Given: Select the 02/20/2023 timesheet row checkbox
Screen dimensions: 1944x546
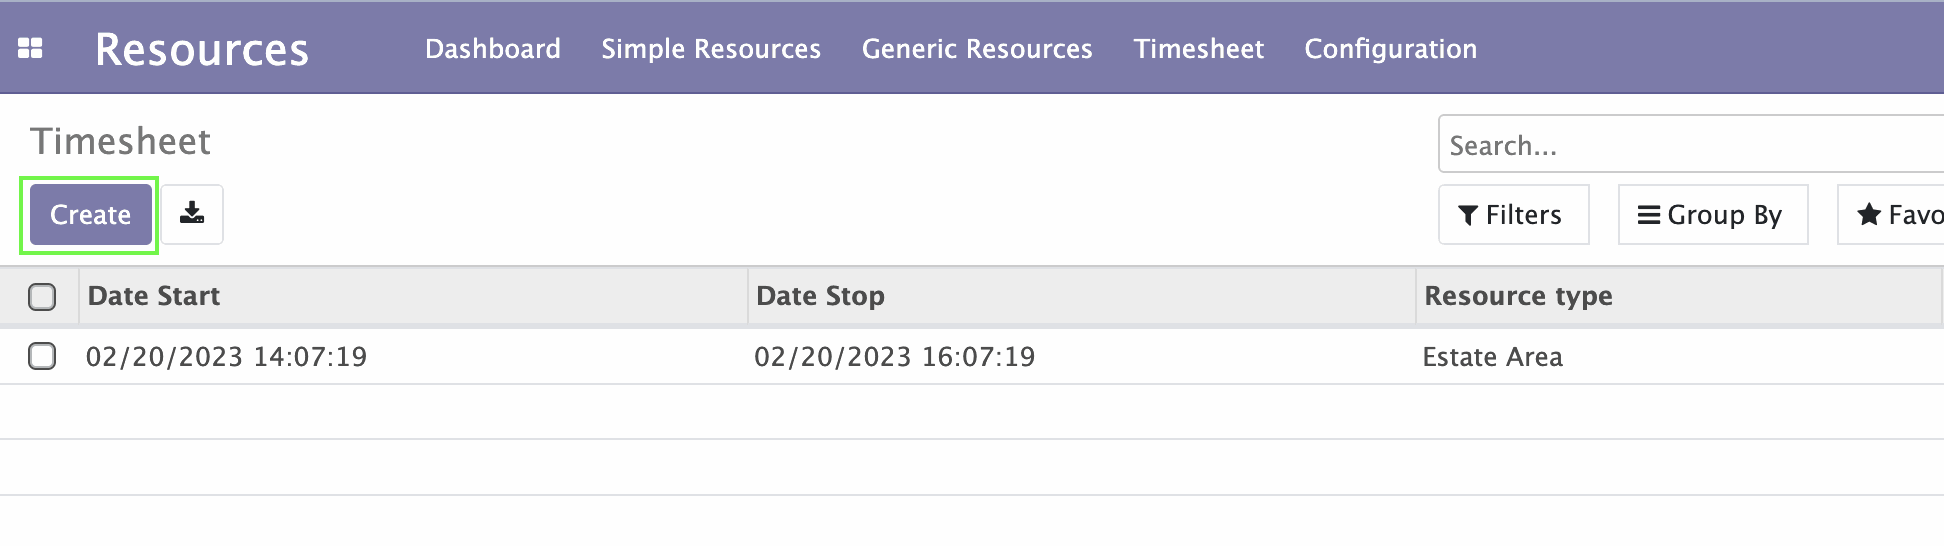Looking at the screenshot, I should pyautogui.click(x=42, y=356).
